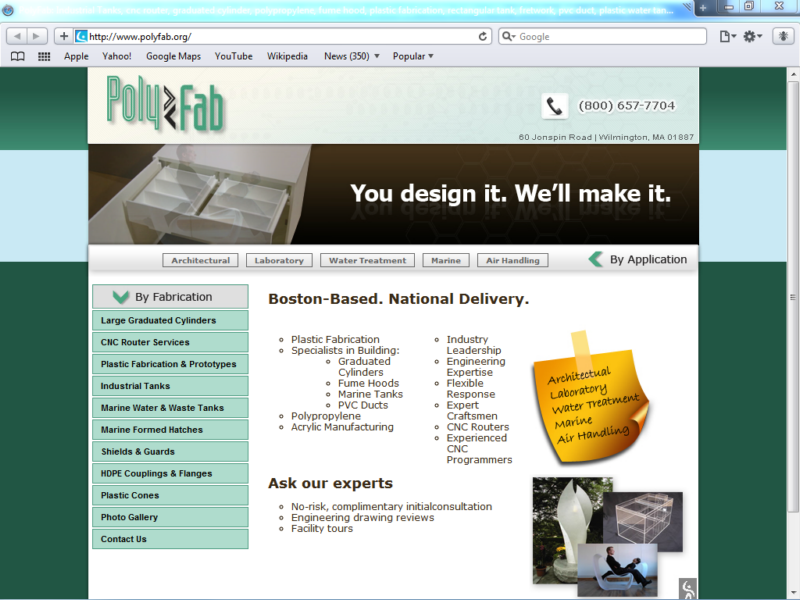Select the Air Handling application tab
This screenshot has width=800, height=600.
pos(513,260)
